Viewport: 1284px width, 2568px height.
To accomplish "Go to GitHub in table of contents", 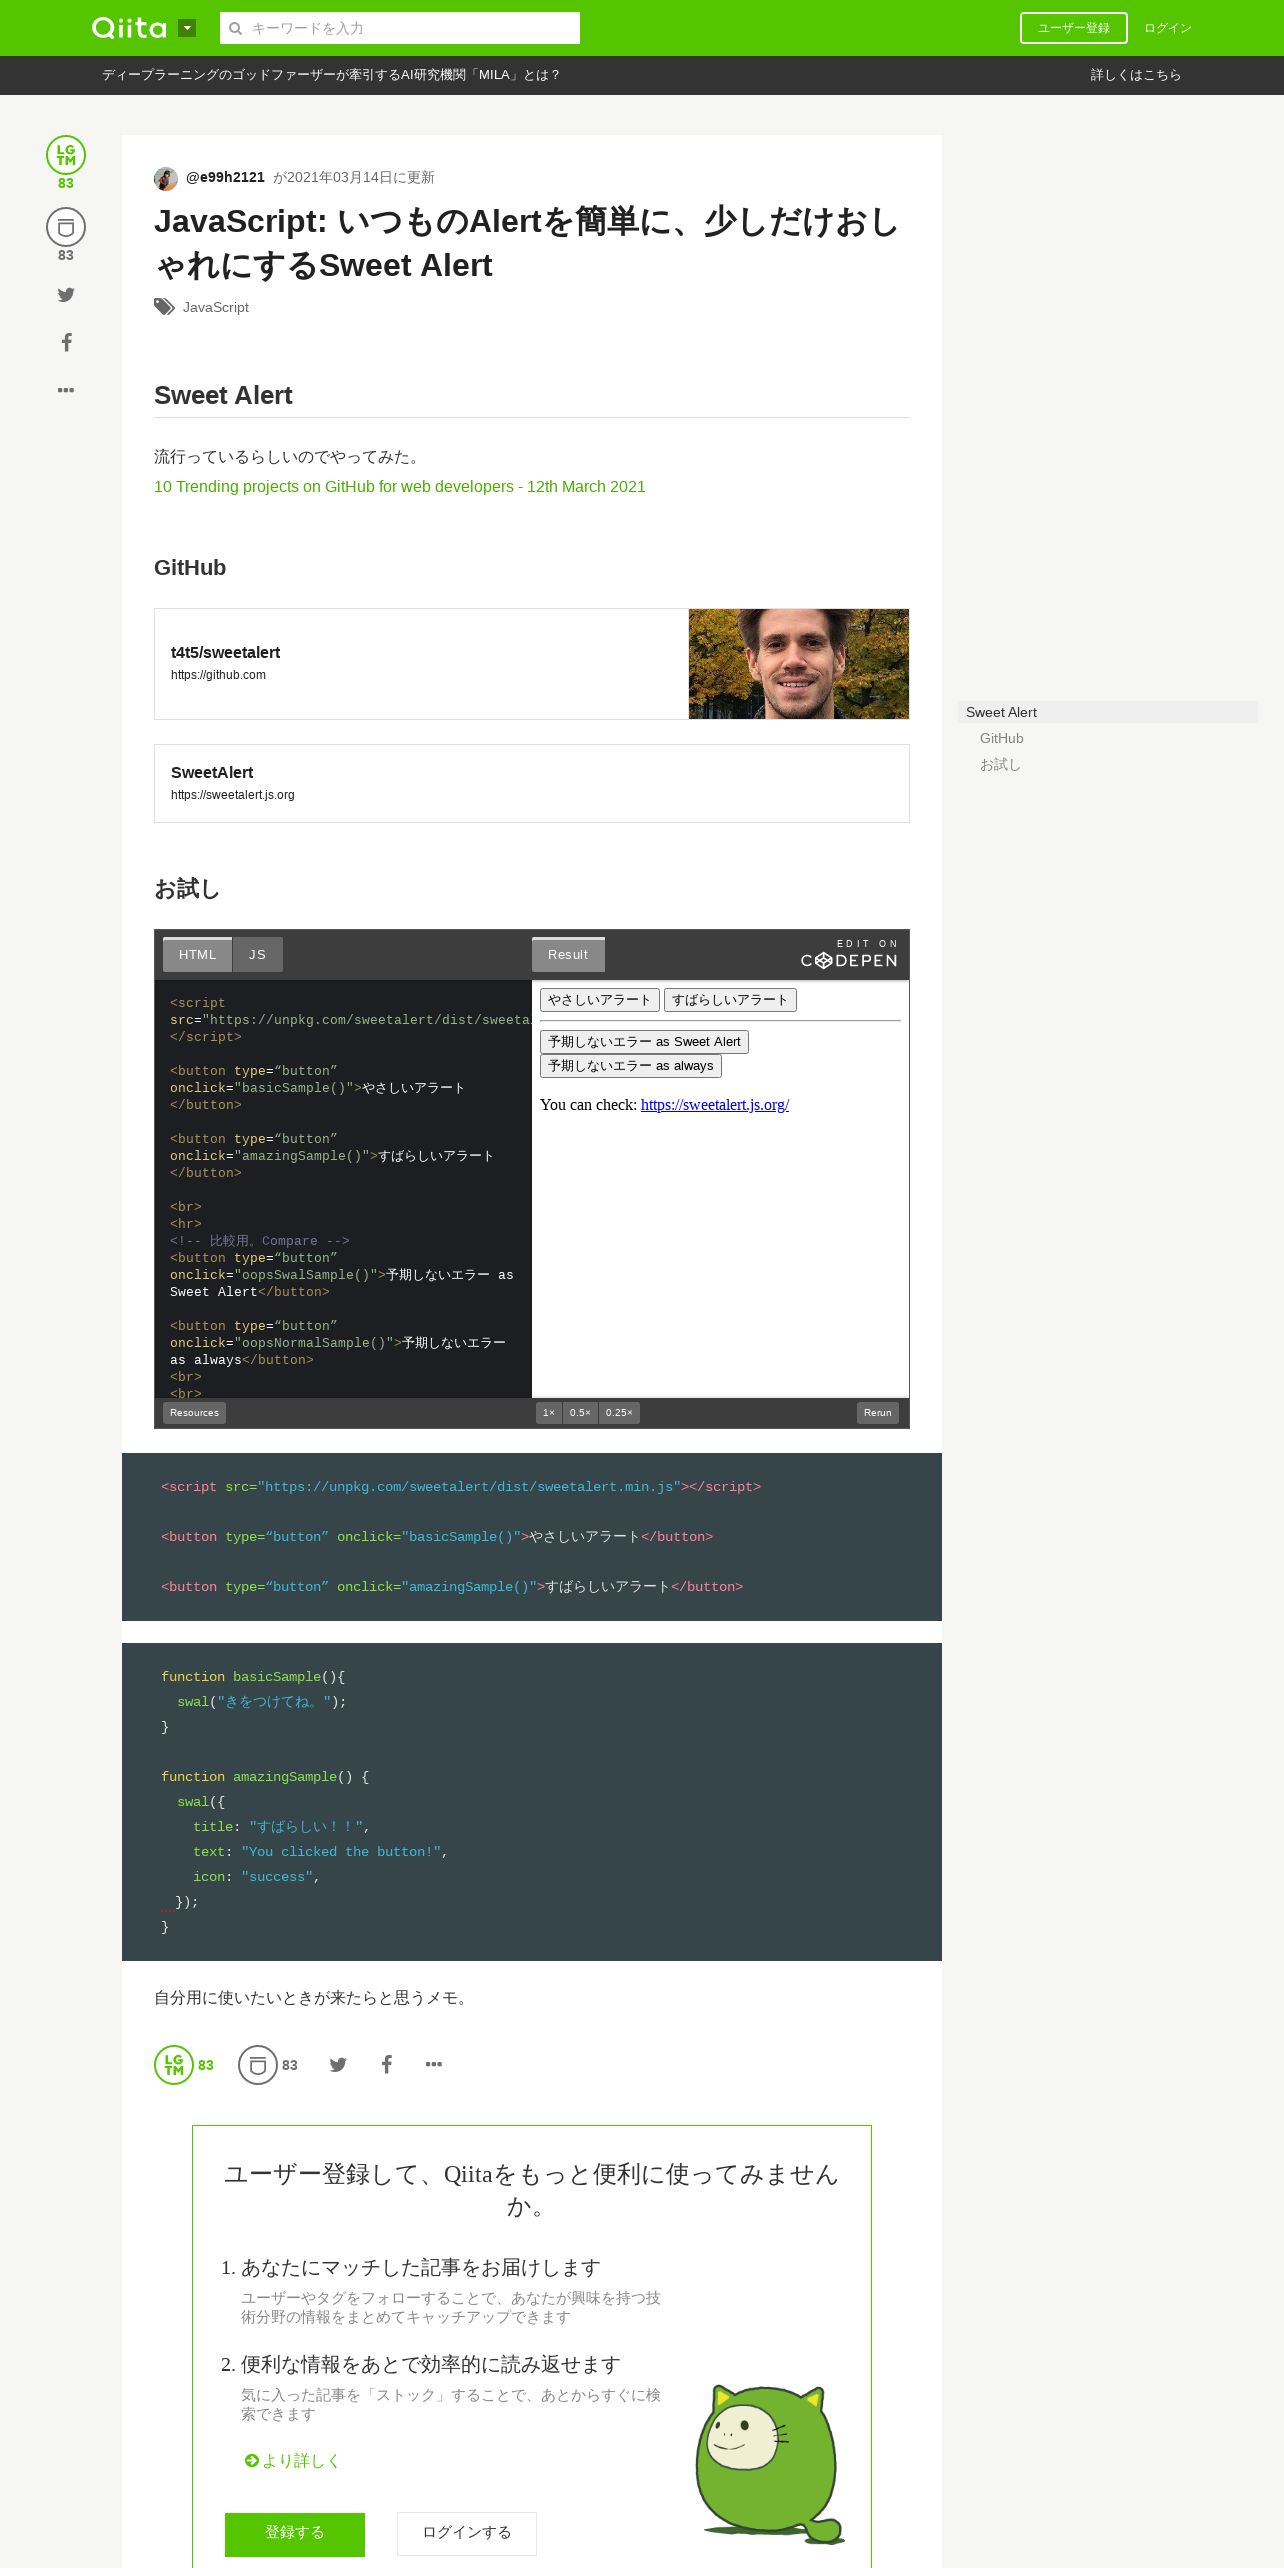I will (x=1002, y=738).
